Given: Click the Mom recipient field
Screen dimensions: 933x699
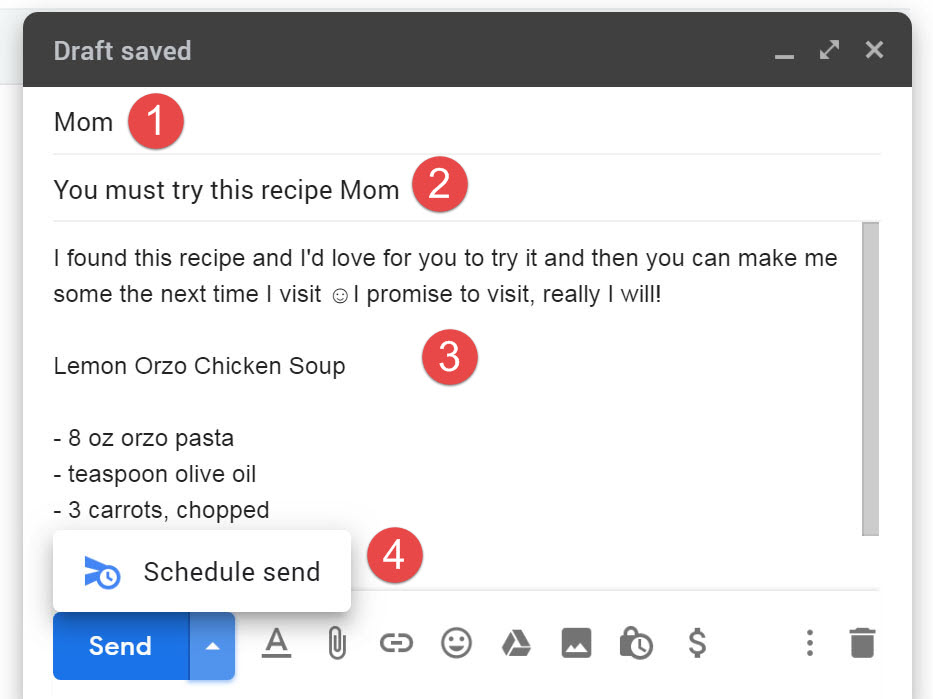Looking at the screenshot, I should point(466,122).
